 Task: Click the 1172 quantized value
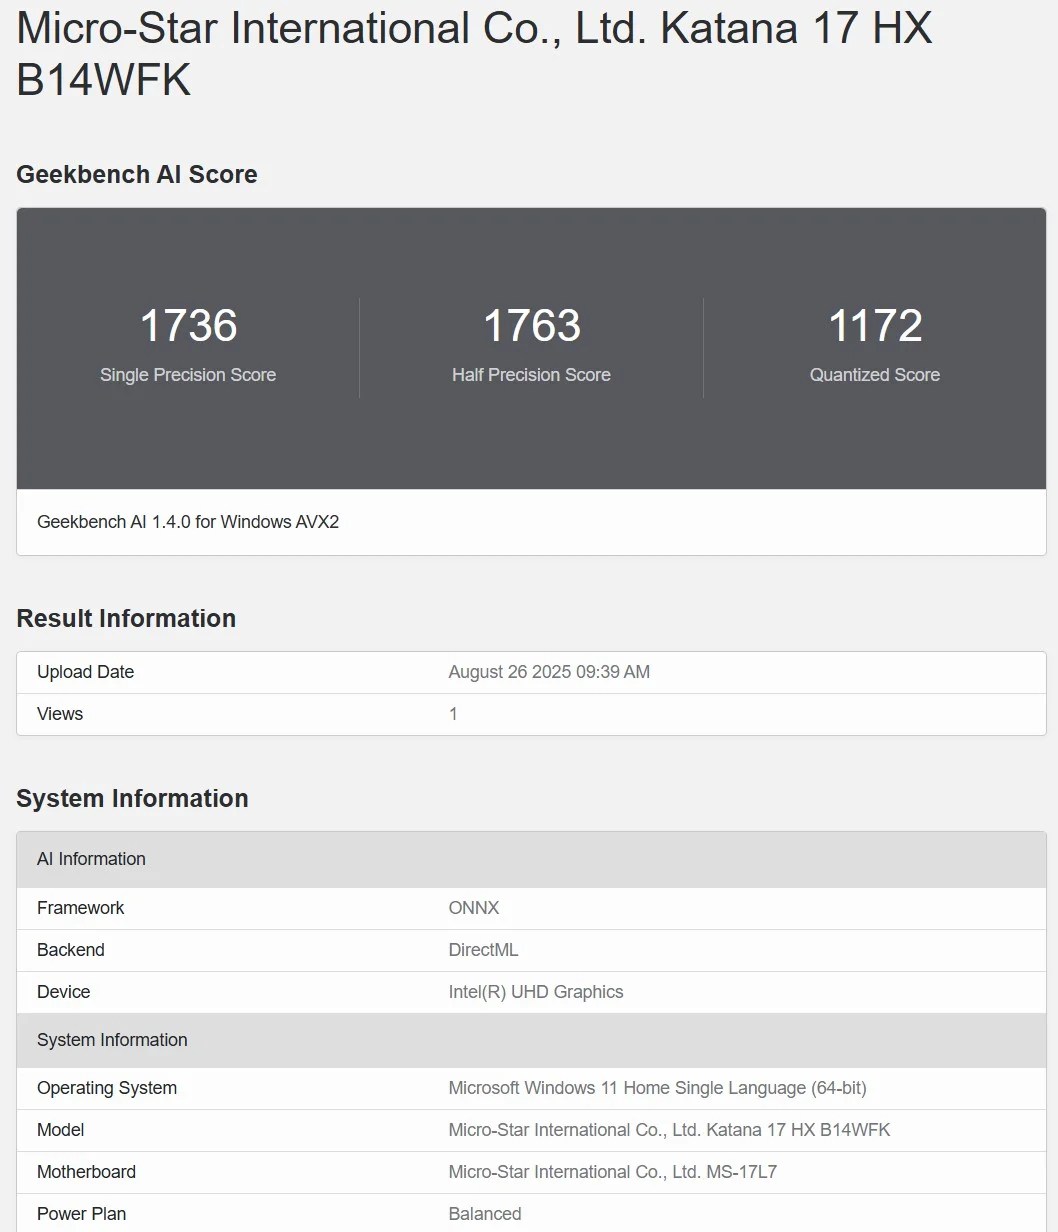[x=875, y=325]
